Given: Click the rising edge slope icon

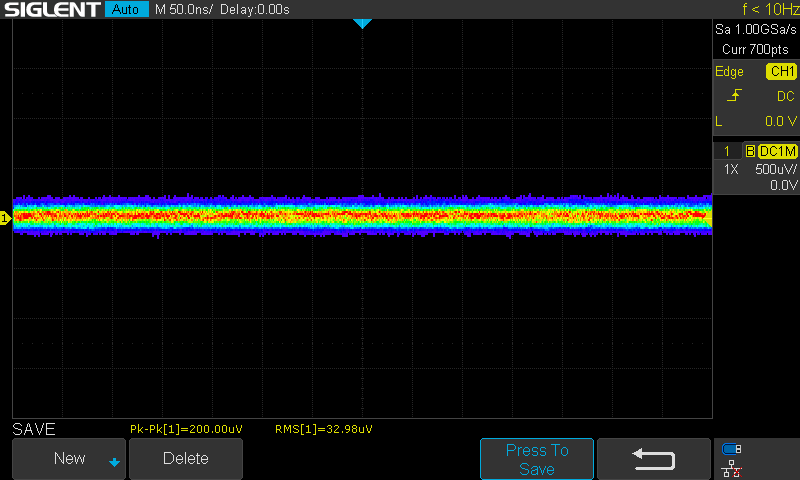Looking at the screenshot, I should [x=734, y=95].
